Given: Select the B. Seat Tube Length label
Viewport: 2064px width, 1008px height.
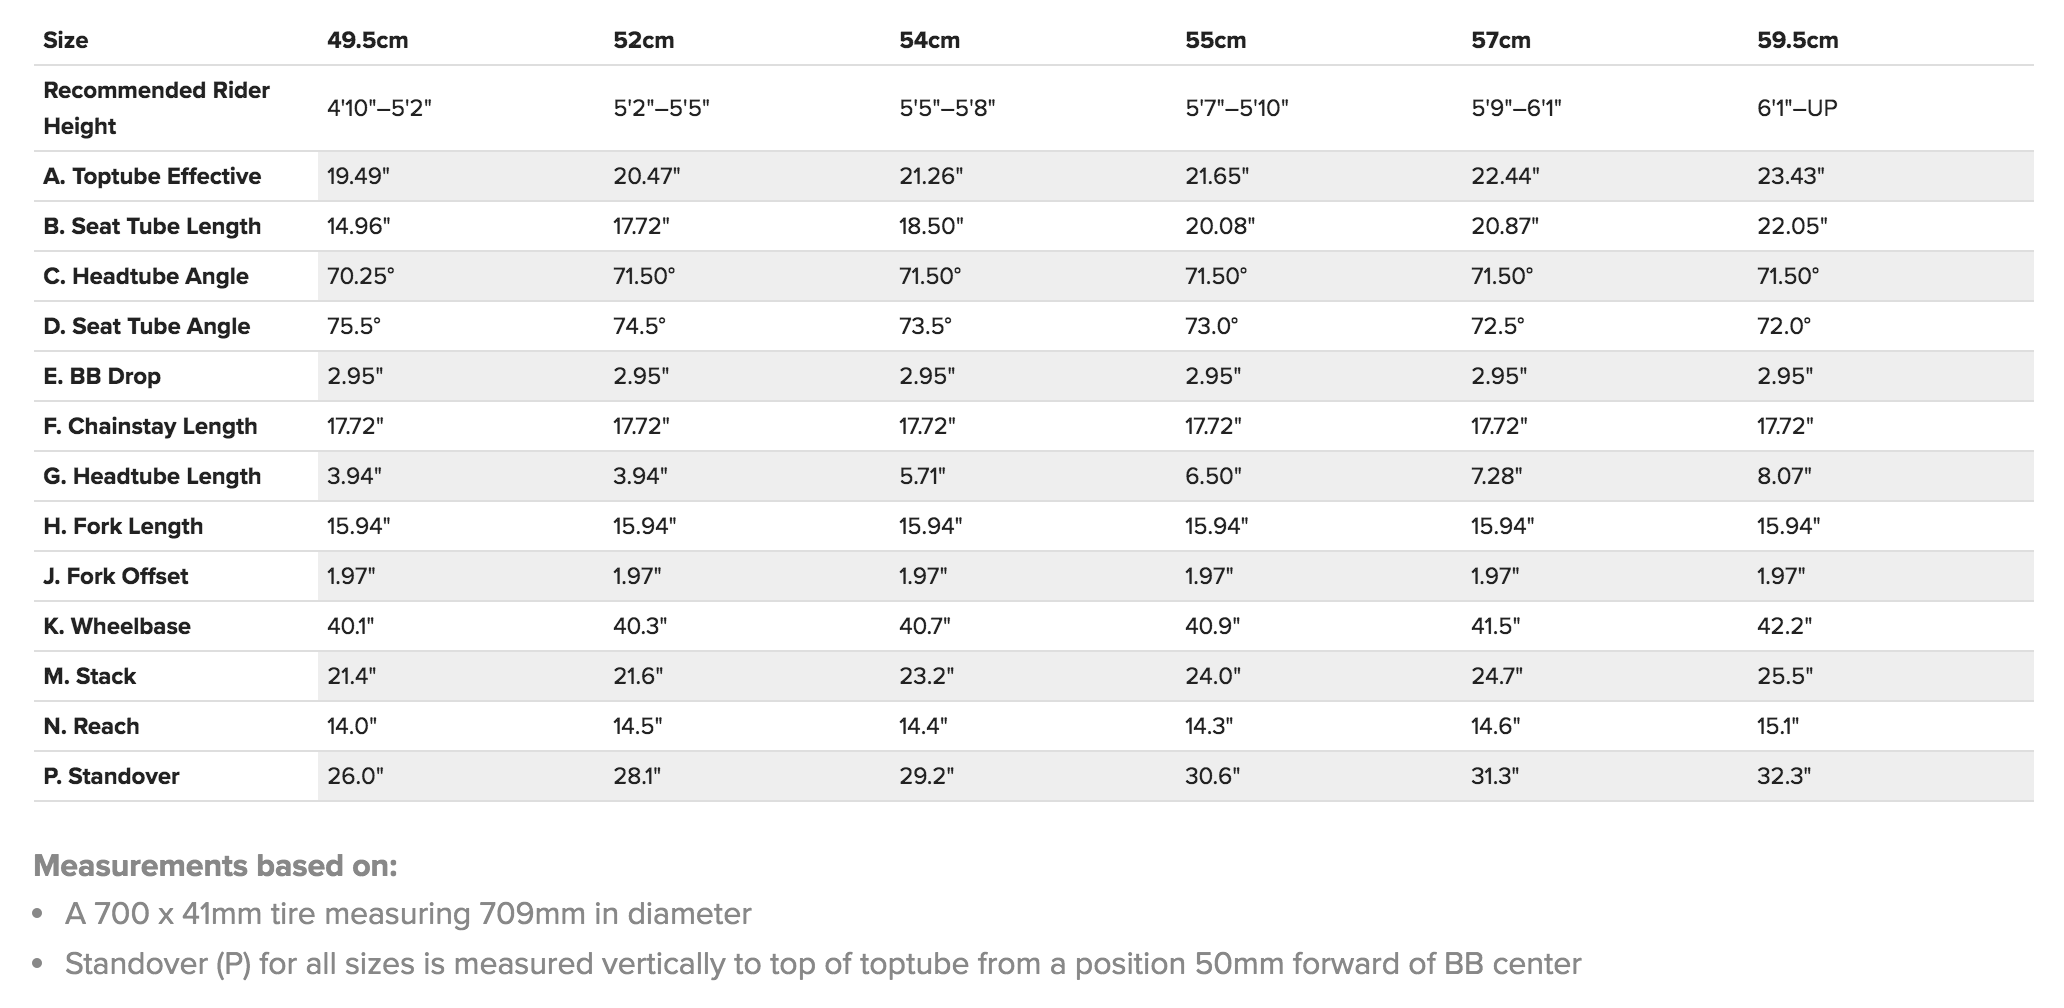Looking at the screenshot, I should (152, 227).
